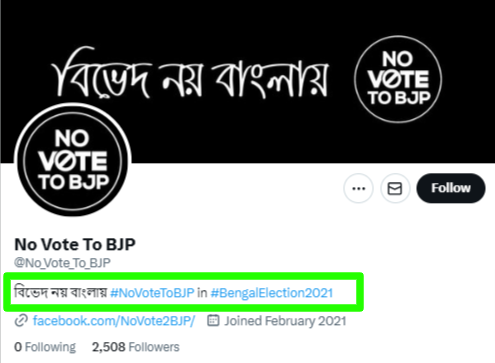Open the #NoVoteToBJP hashtag
The image size is (495, 363).
coord(152,293)
